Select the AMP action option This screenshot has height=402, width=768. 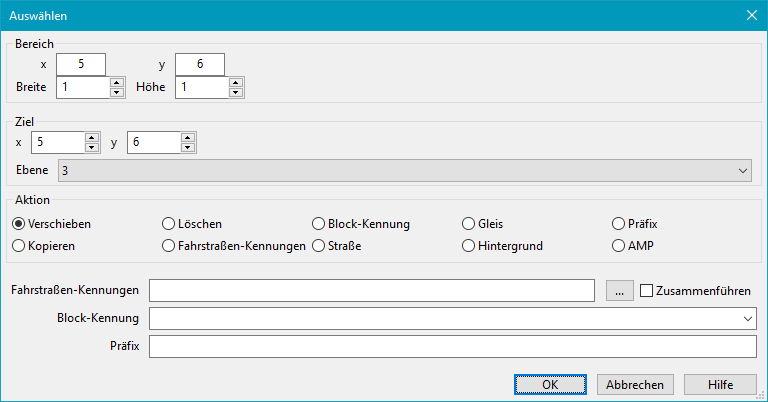[x=619, y=245]
